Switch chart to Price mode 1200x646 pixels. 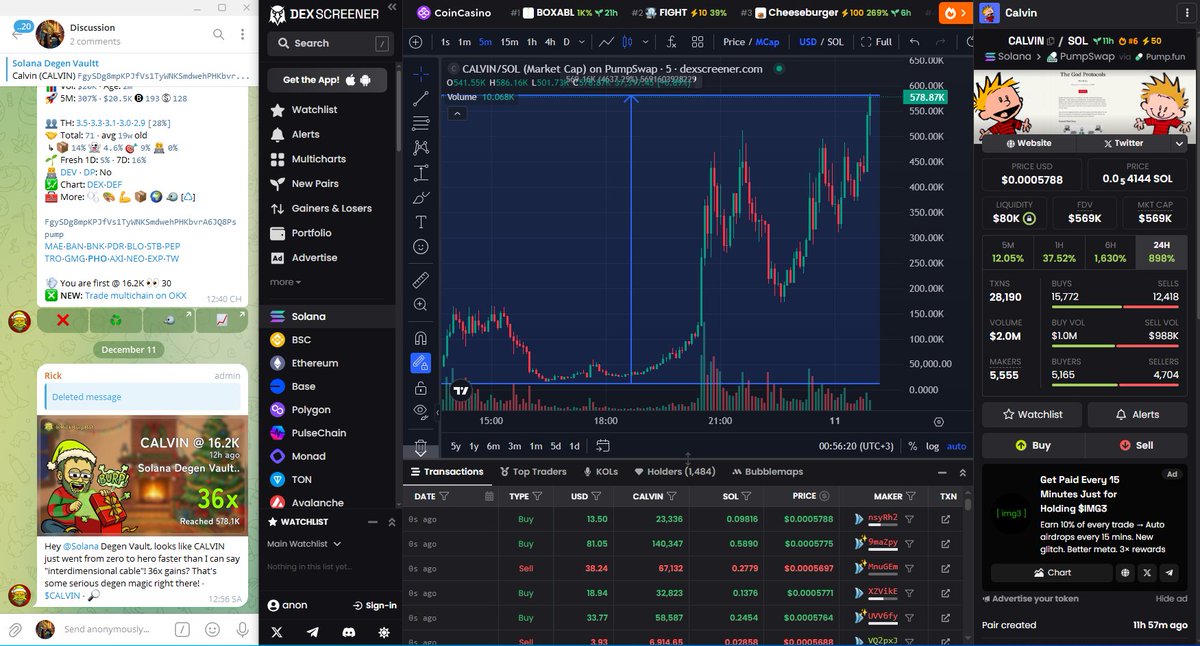click(x=735, y=42)
